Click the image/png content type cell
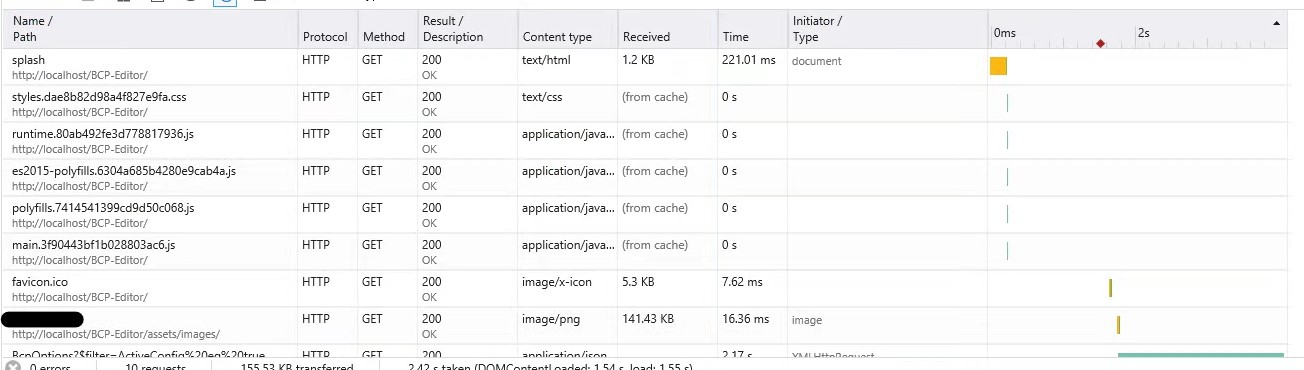Viewport: 1304px width, 370px height. point(550,319)
